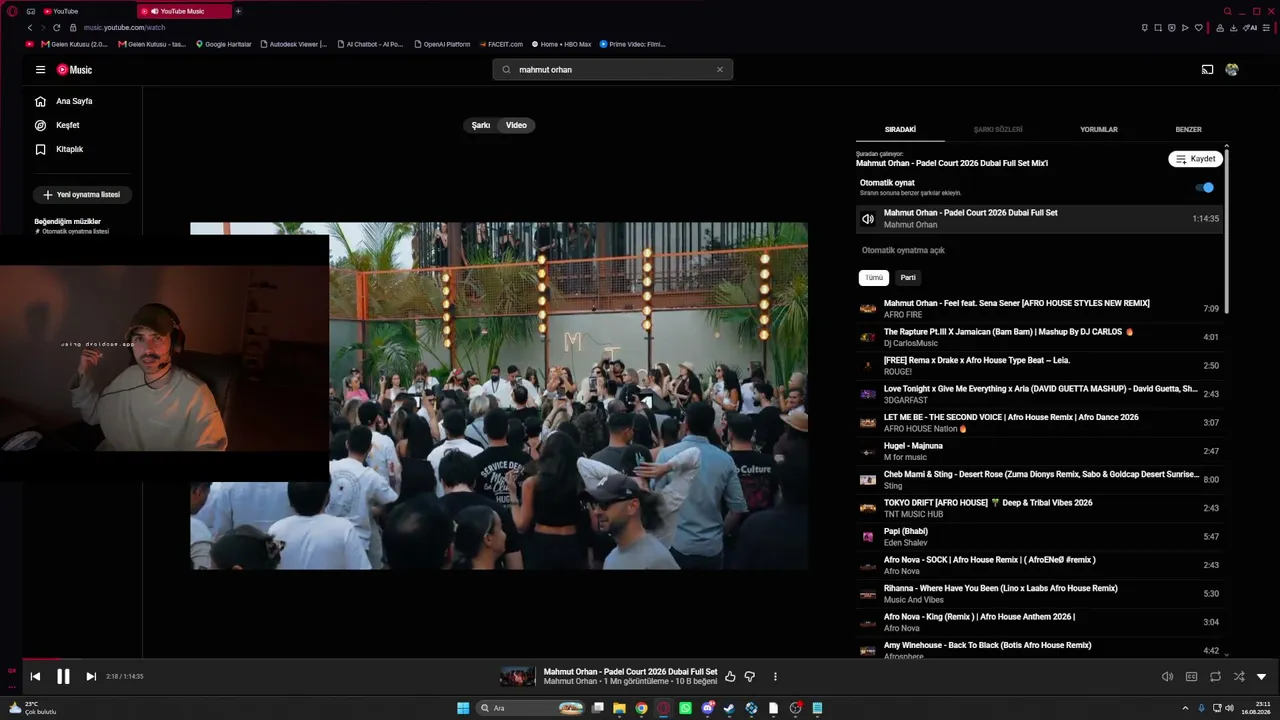Click the 'TOKYO DRIFT [AFRO HOUSE]' thumbnail
Viewport: 1280px width, 720px height.
[x=868, y=508]
